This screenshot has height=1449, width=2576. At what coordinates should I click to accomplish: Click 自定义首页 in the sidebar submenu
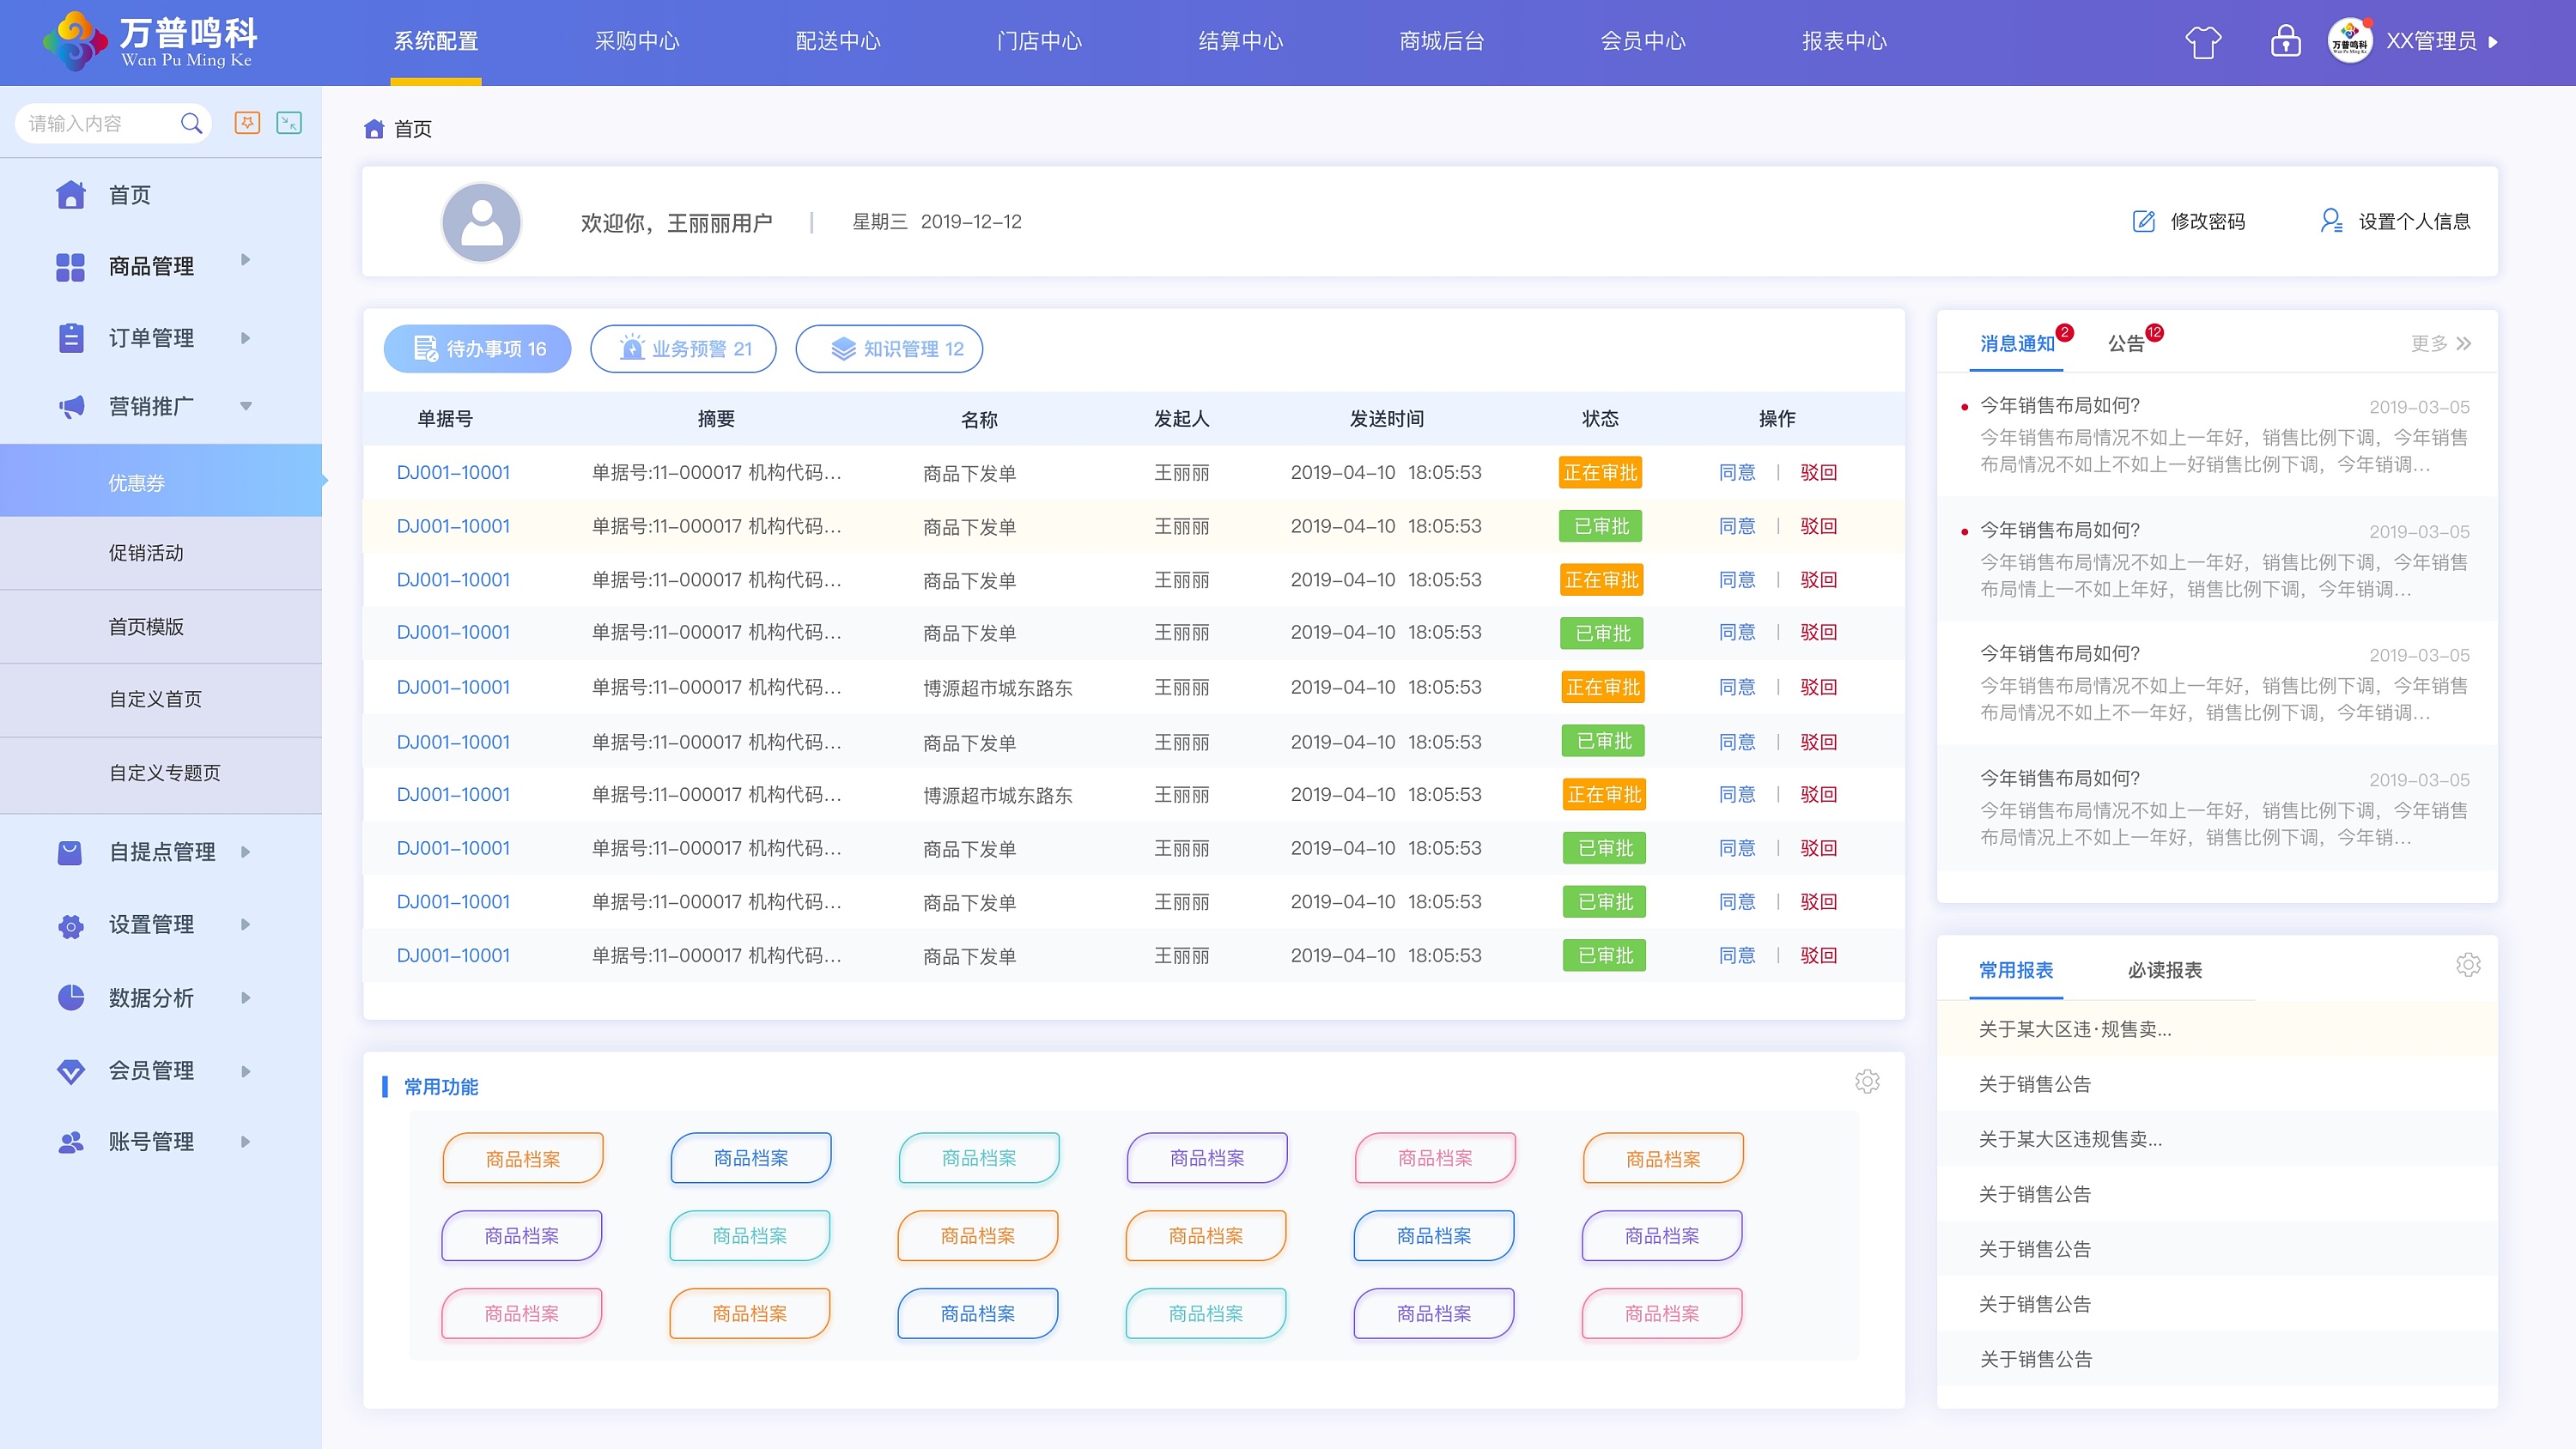(161, 700)
